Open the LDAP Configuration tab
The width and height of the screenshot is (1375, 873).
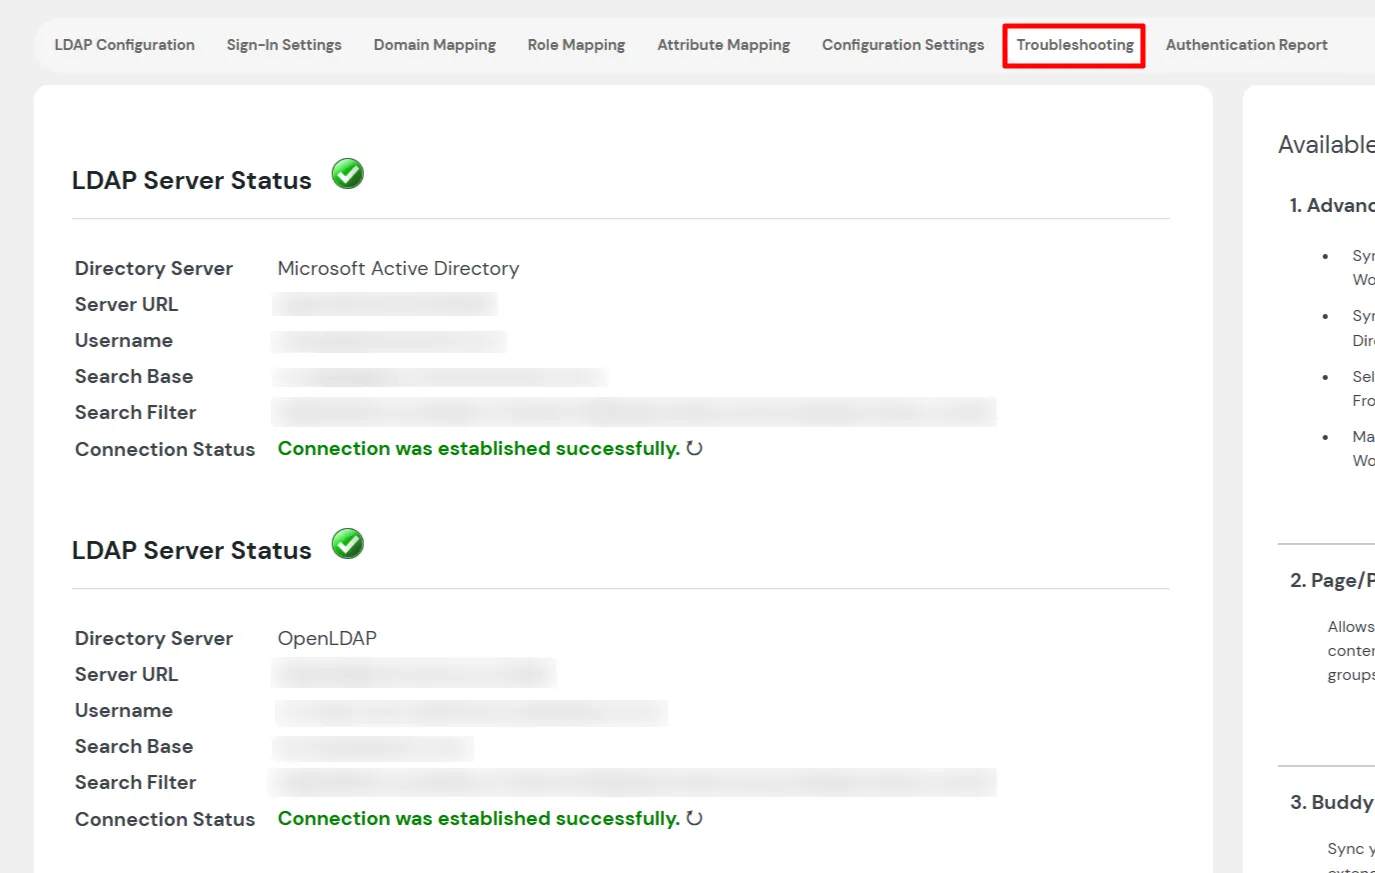click(124, 45)
